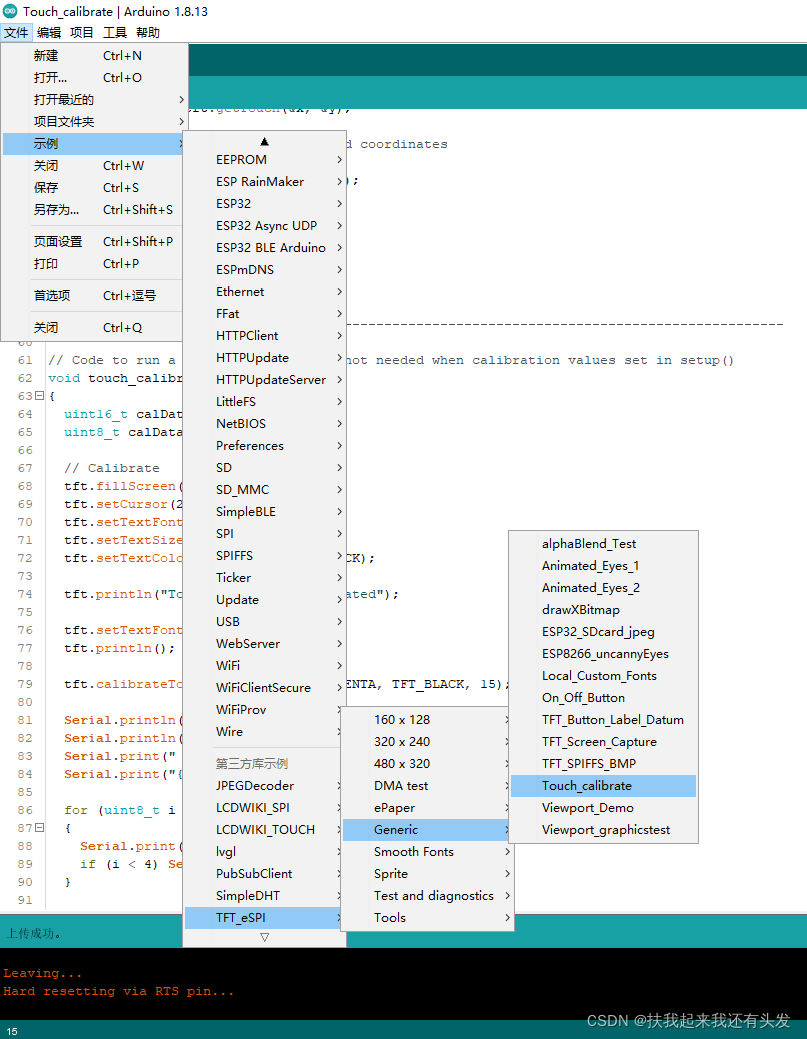Expand EEPROM examples
The width and height of the screenshot is (807, 1039).
(x=264, y=160)
